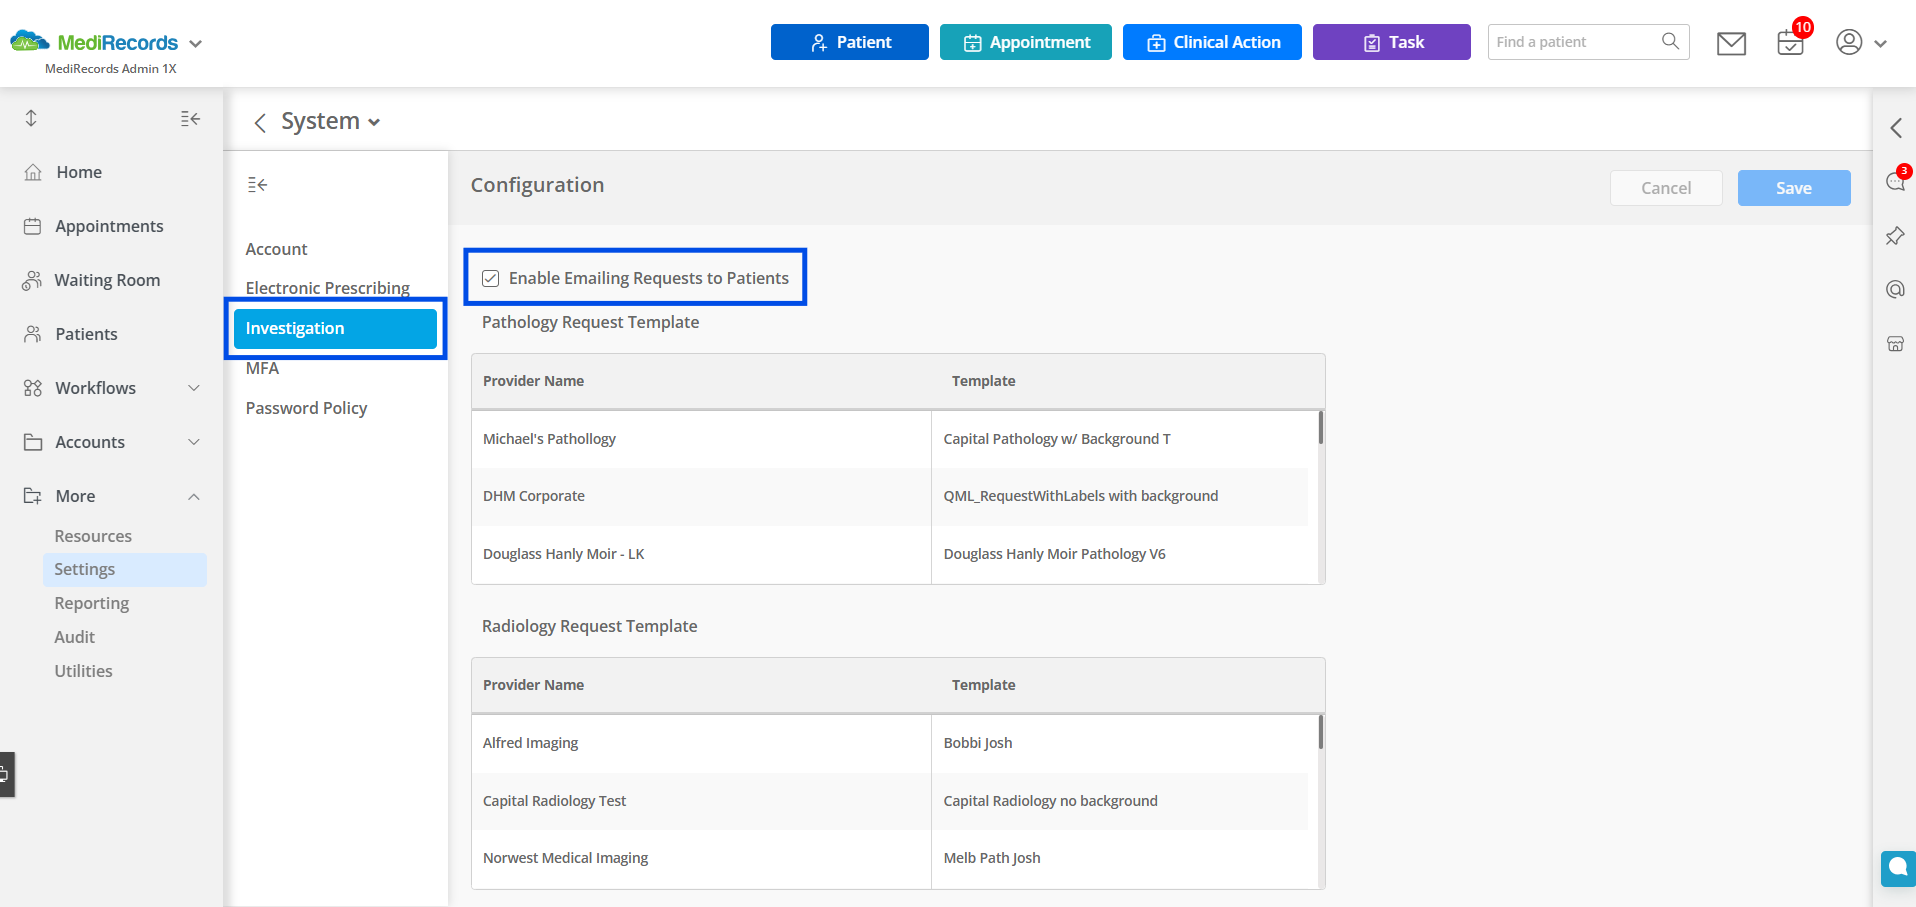Select Norwest Medical Imaging provider
1916x907 pixels.
(x=565, y=858)
